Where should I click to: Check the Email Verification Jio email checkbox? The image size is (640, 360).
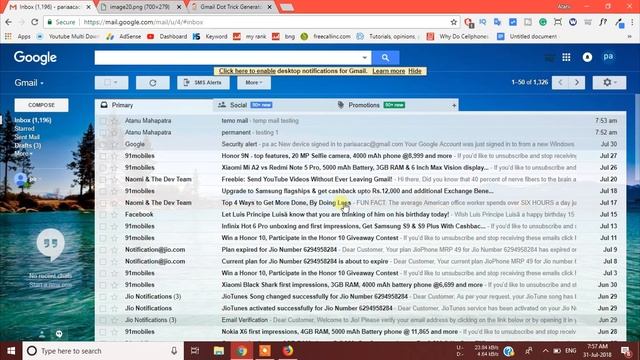[x=103, y=320]
